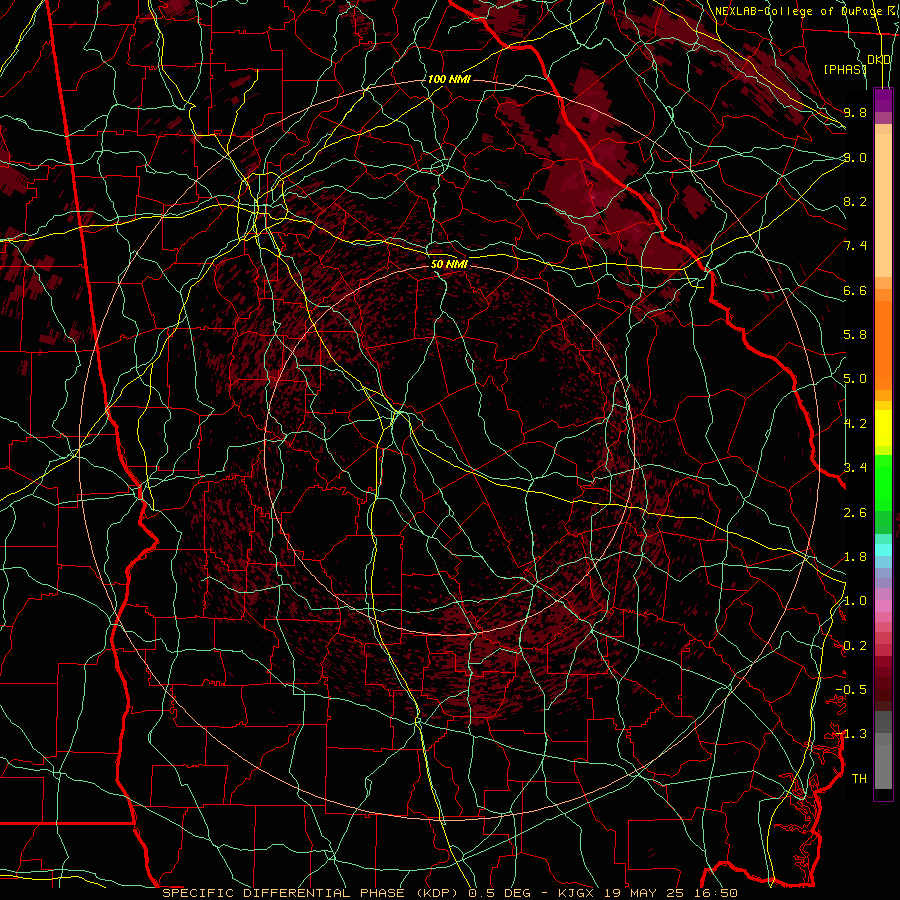Click the 0.2 scale label
The height and width of the screenshot is (900, 900).
[855, 646]
